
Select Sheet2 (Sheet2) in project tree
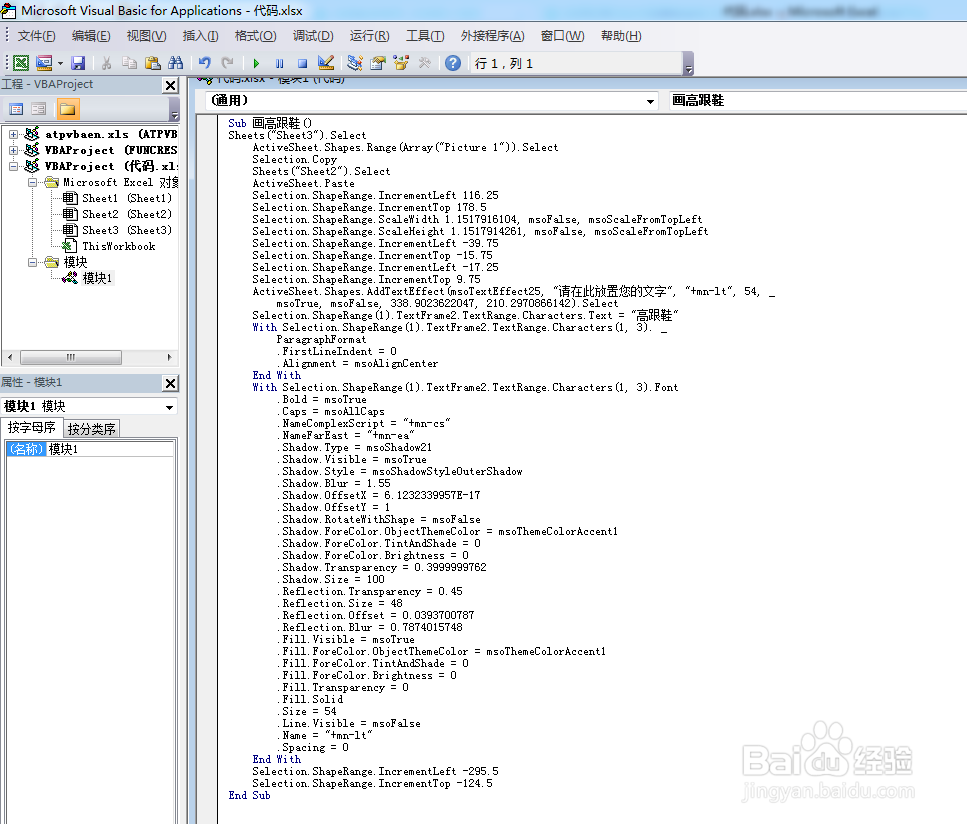pos(126,214)
